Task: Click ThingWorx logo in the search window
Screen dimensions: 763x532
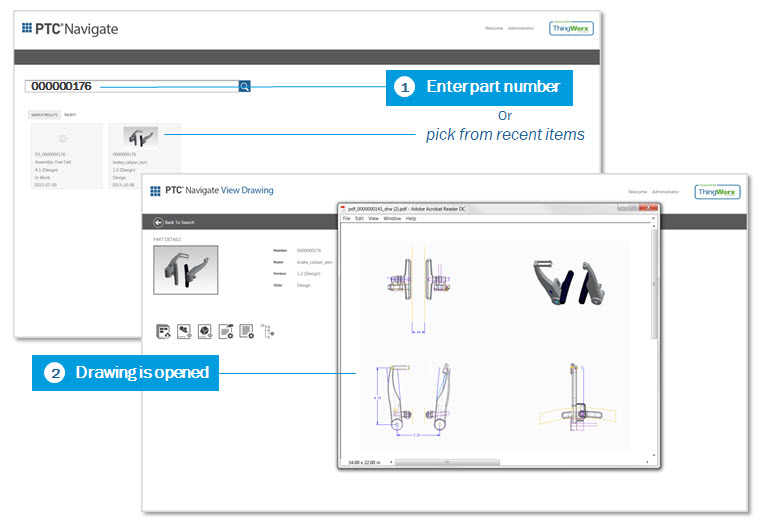Action: pyautogui.click(x=571, y=28)
